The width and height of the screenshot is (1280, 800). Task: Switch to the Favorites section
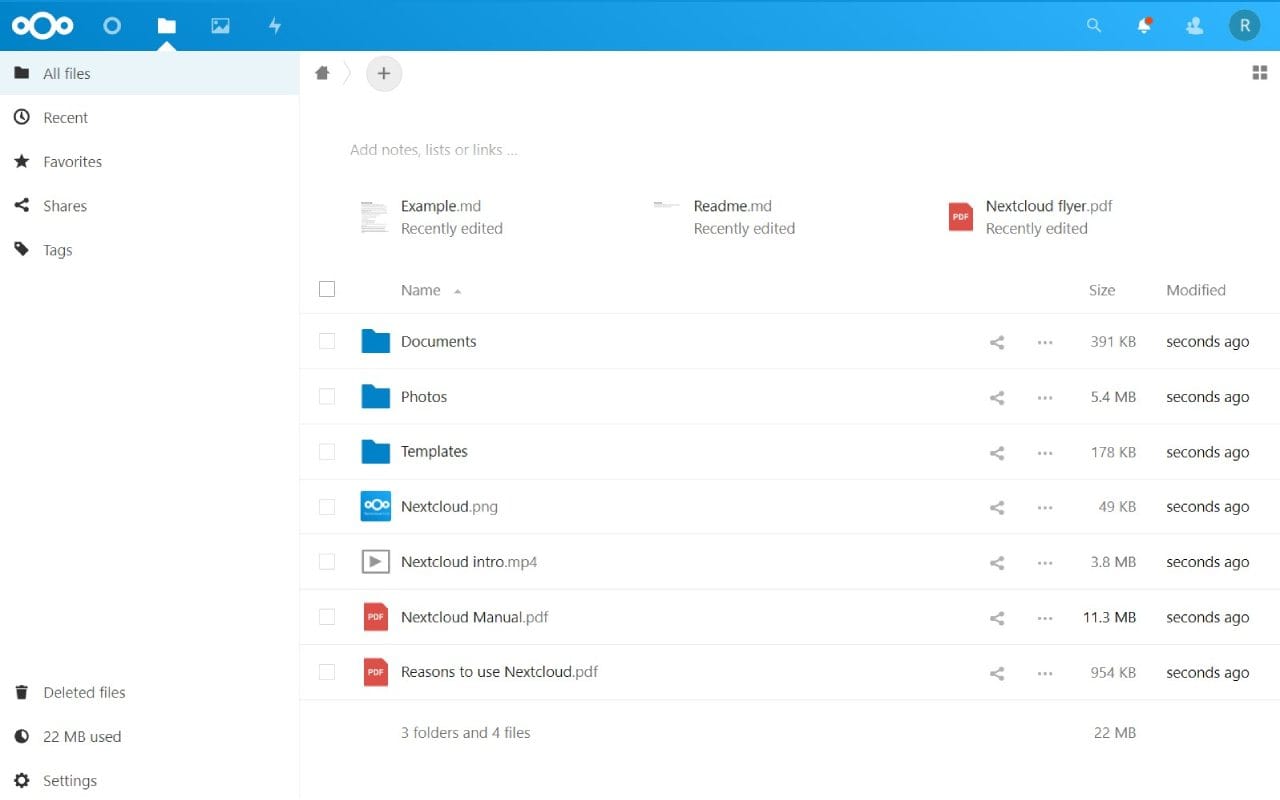click(72, 161)
